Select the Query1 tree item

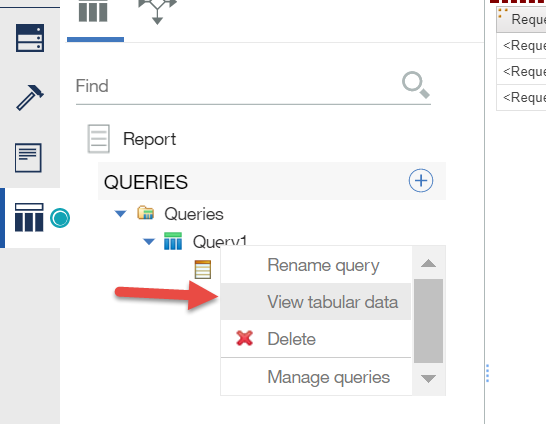tap(220, 241)
